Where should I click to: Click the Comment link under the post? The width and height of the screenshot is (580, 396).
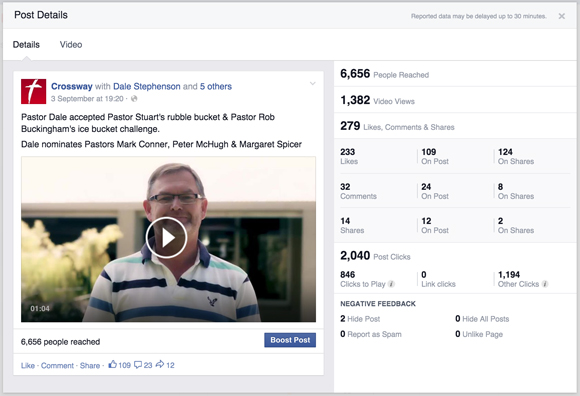pos(57,366)
